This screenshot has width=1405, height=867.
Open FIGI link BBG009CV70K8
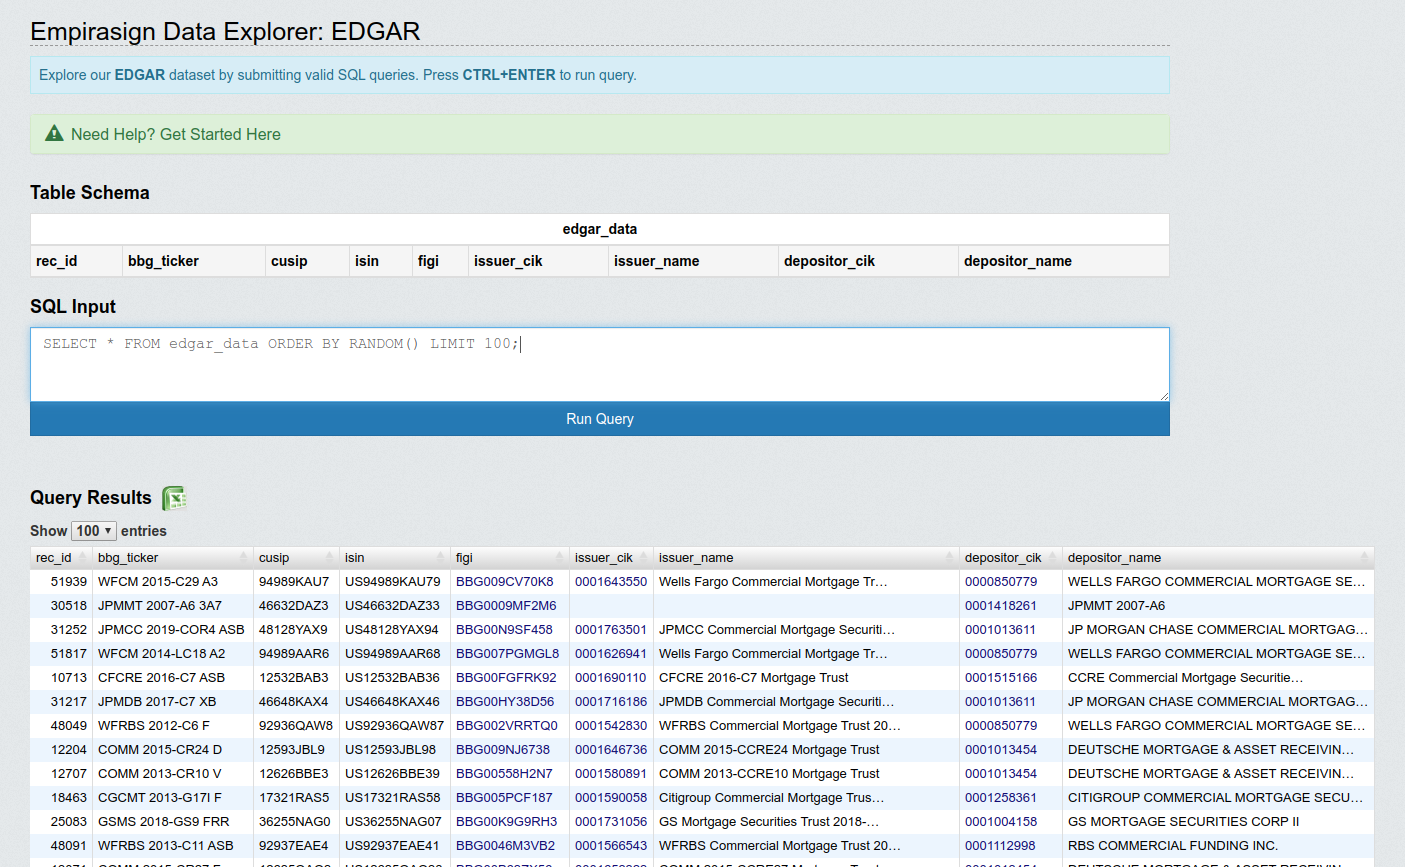[x=504, y=582]
